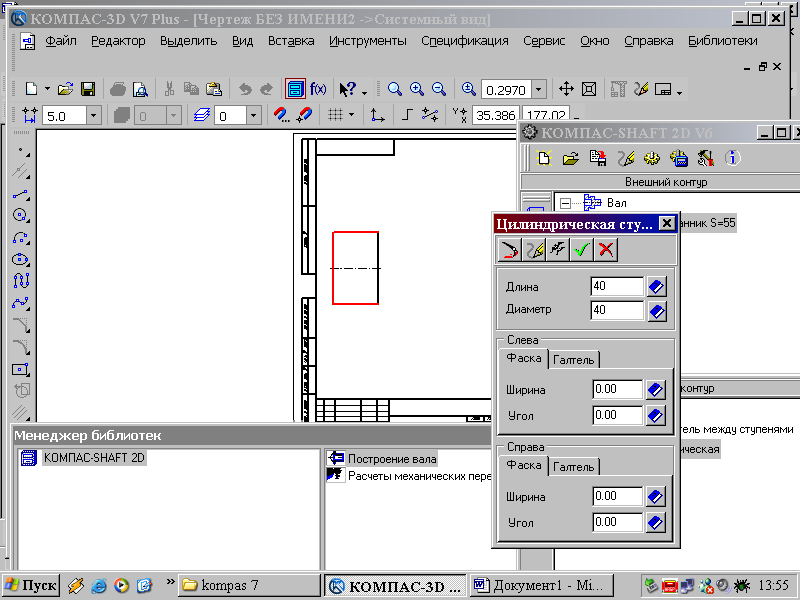Toggle the local coordinate system button
The width and height of the screenshot is (800, 600).
(x=378, y=115)
